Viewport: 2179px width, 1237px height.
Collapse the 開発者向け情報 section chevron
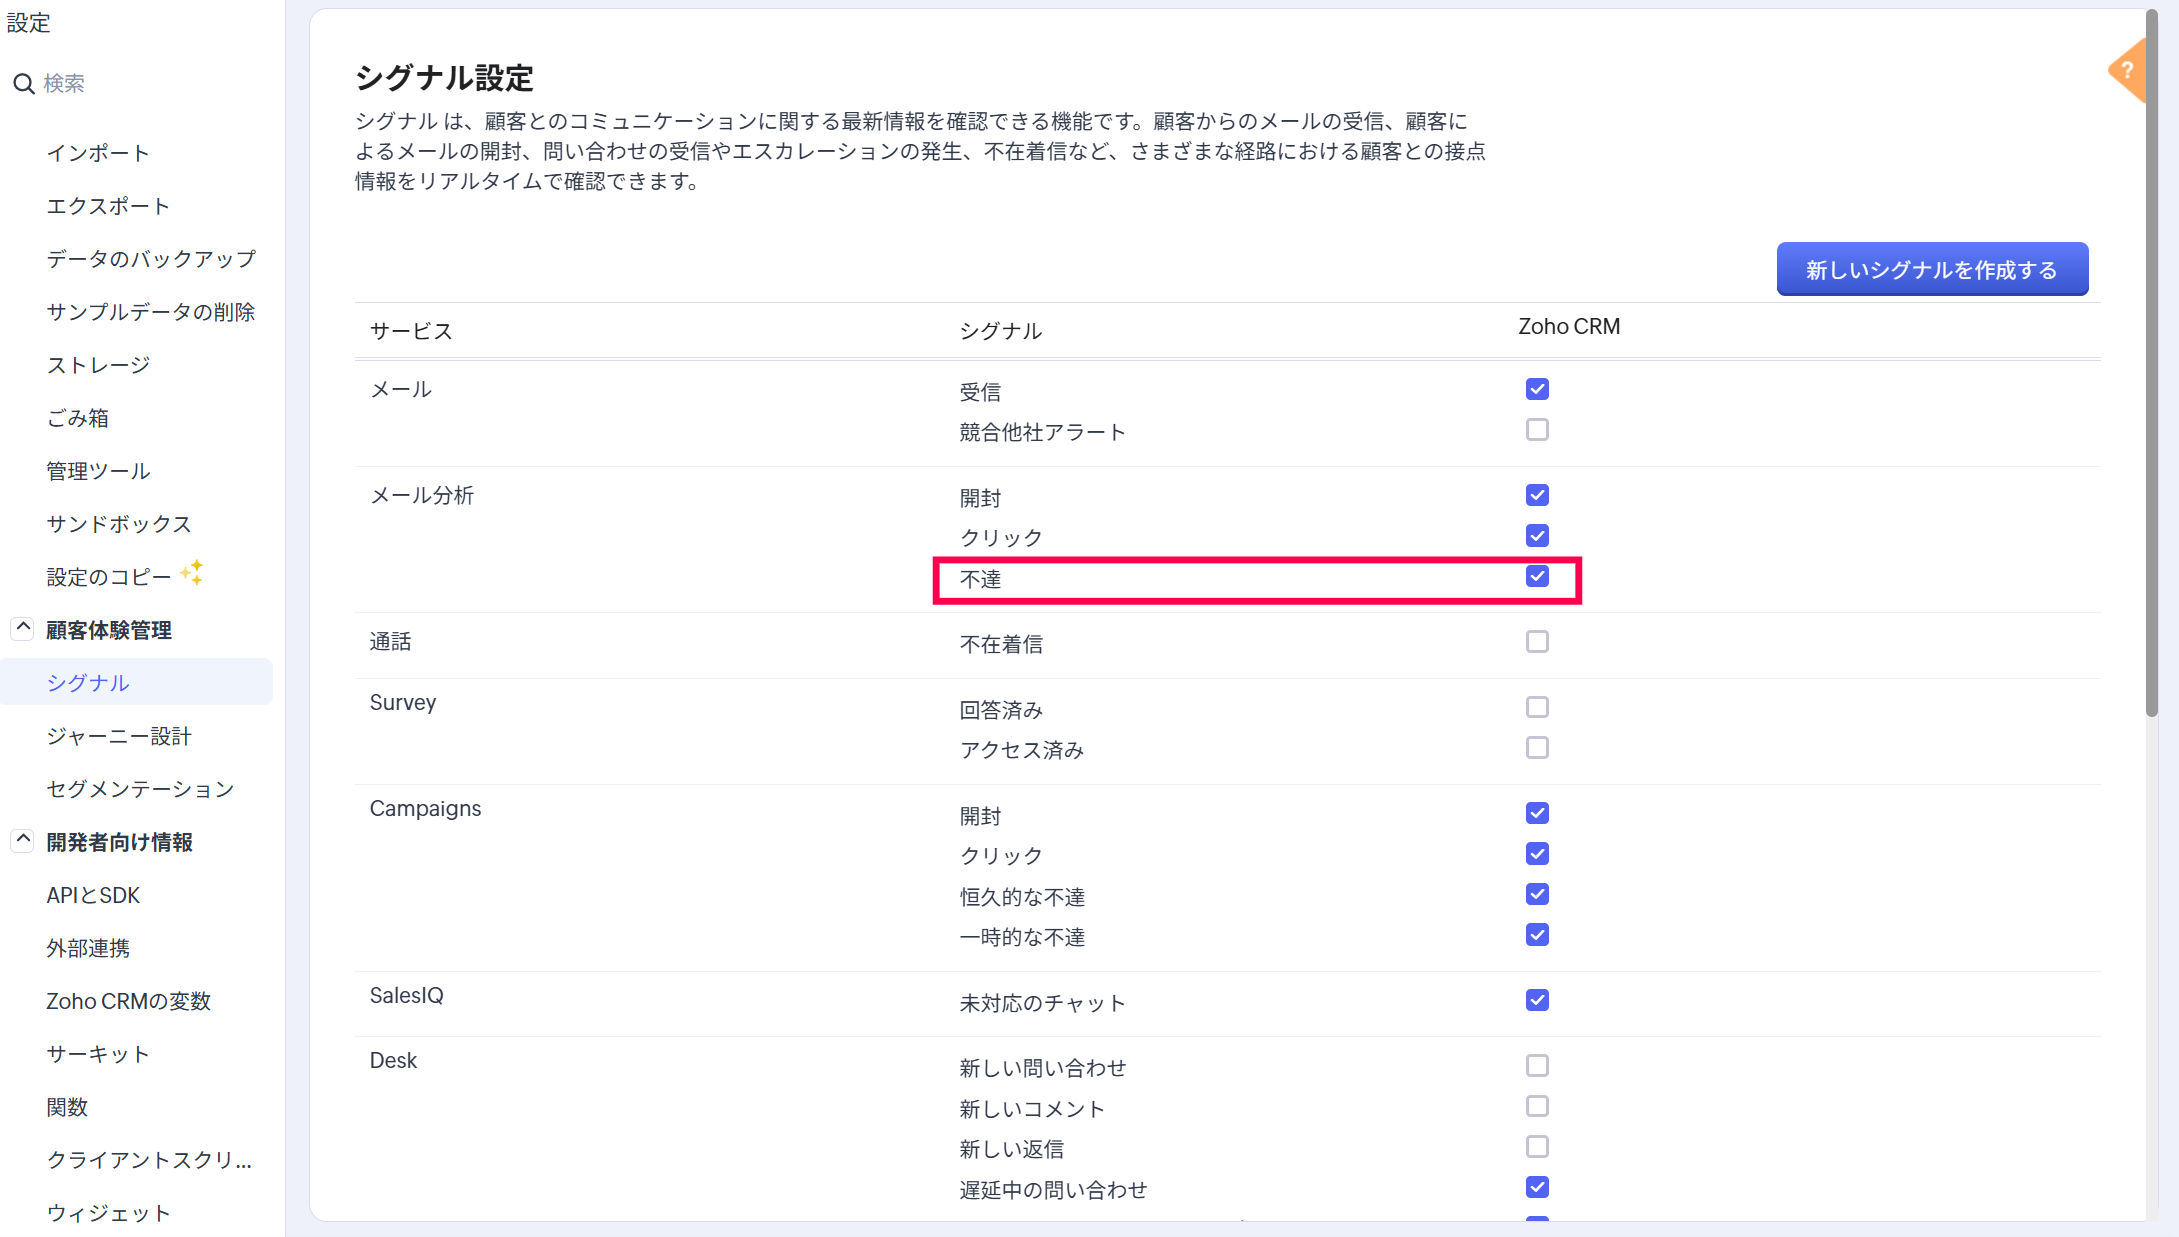[x=23, y=840]
